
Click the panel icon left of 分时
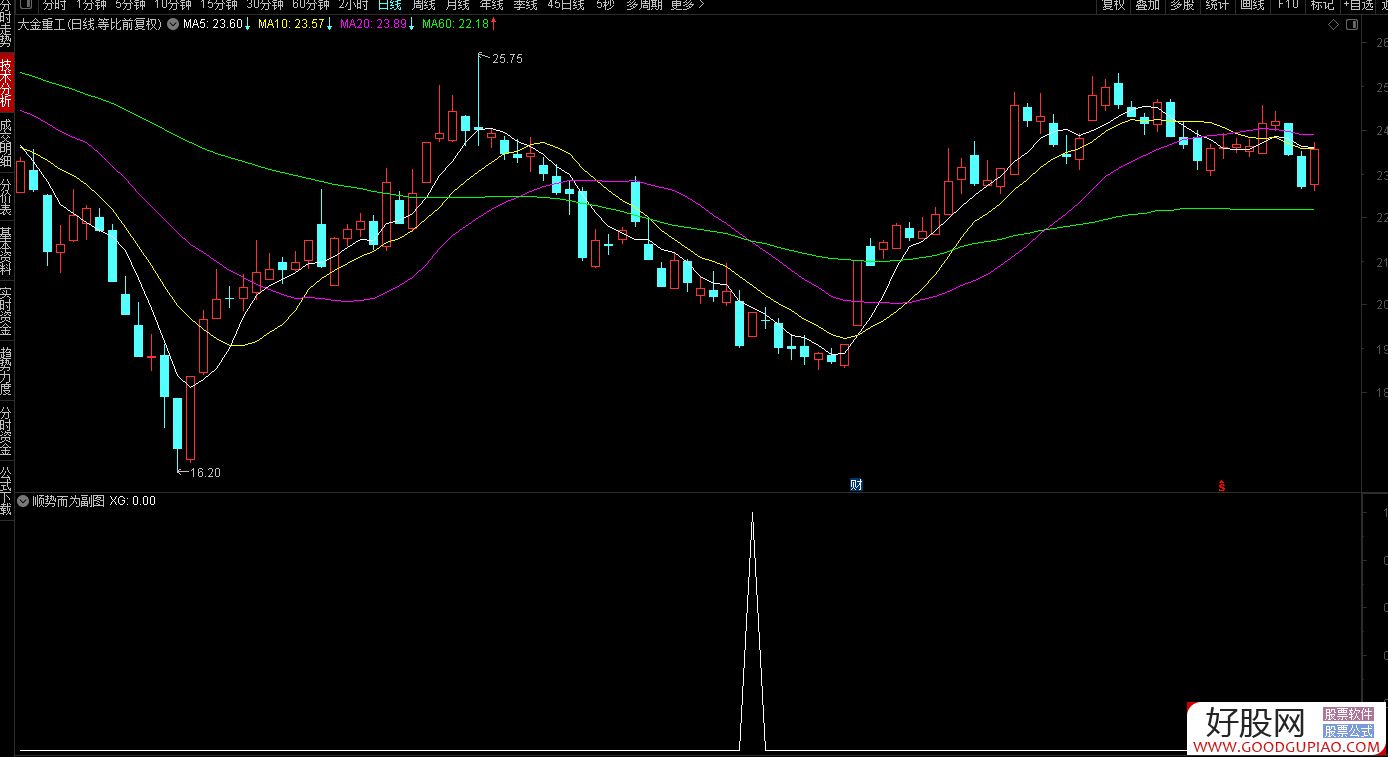click(x=26, y=4)
